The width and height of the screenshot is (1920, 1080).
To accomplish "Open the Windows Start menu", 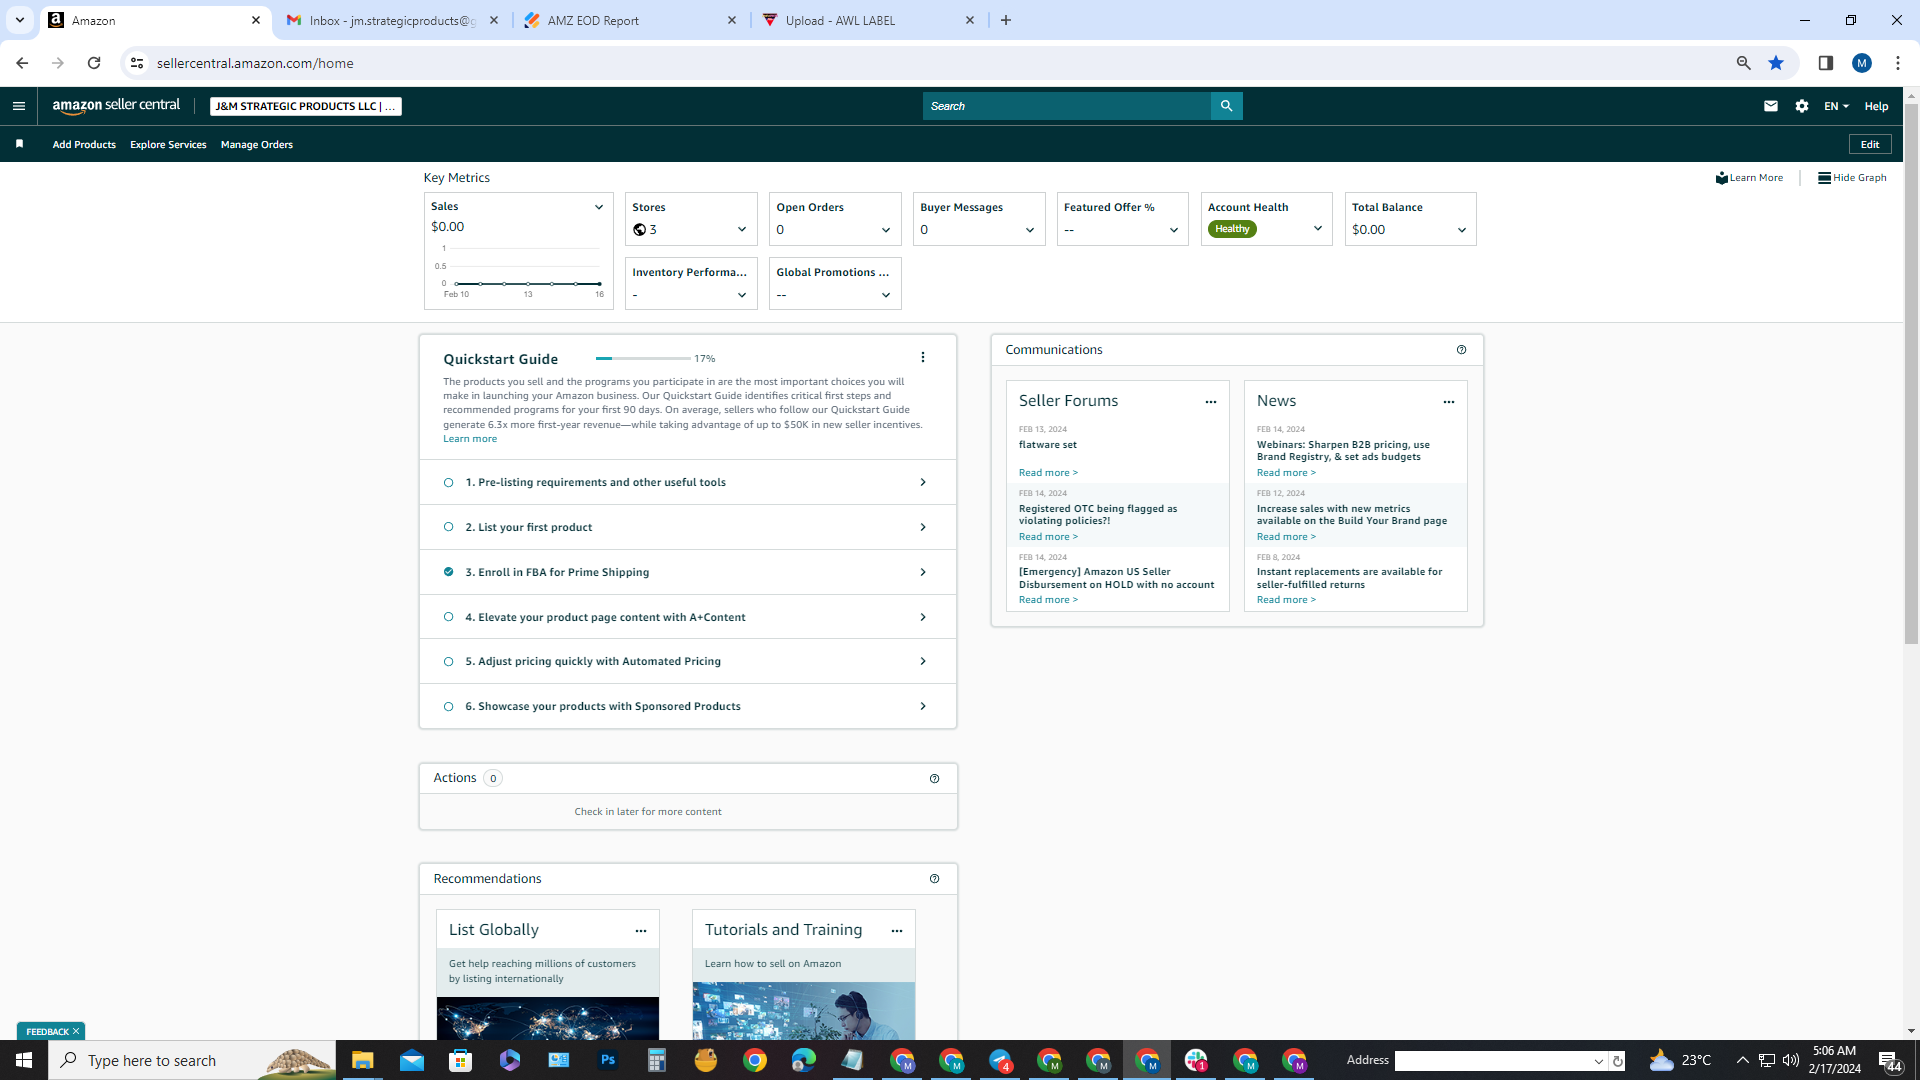I will coord(24,1060).
